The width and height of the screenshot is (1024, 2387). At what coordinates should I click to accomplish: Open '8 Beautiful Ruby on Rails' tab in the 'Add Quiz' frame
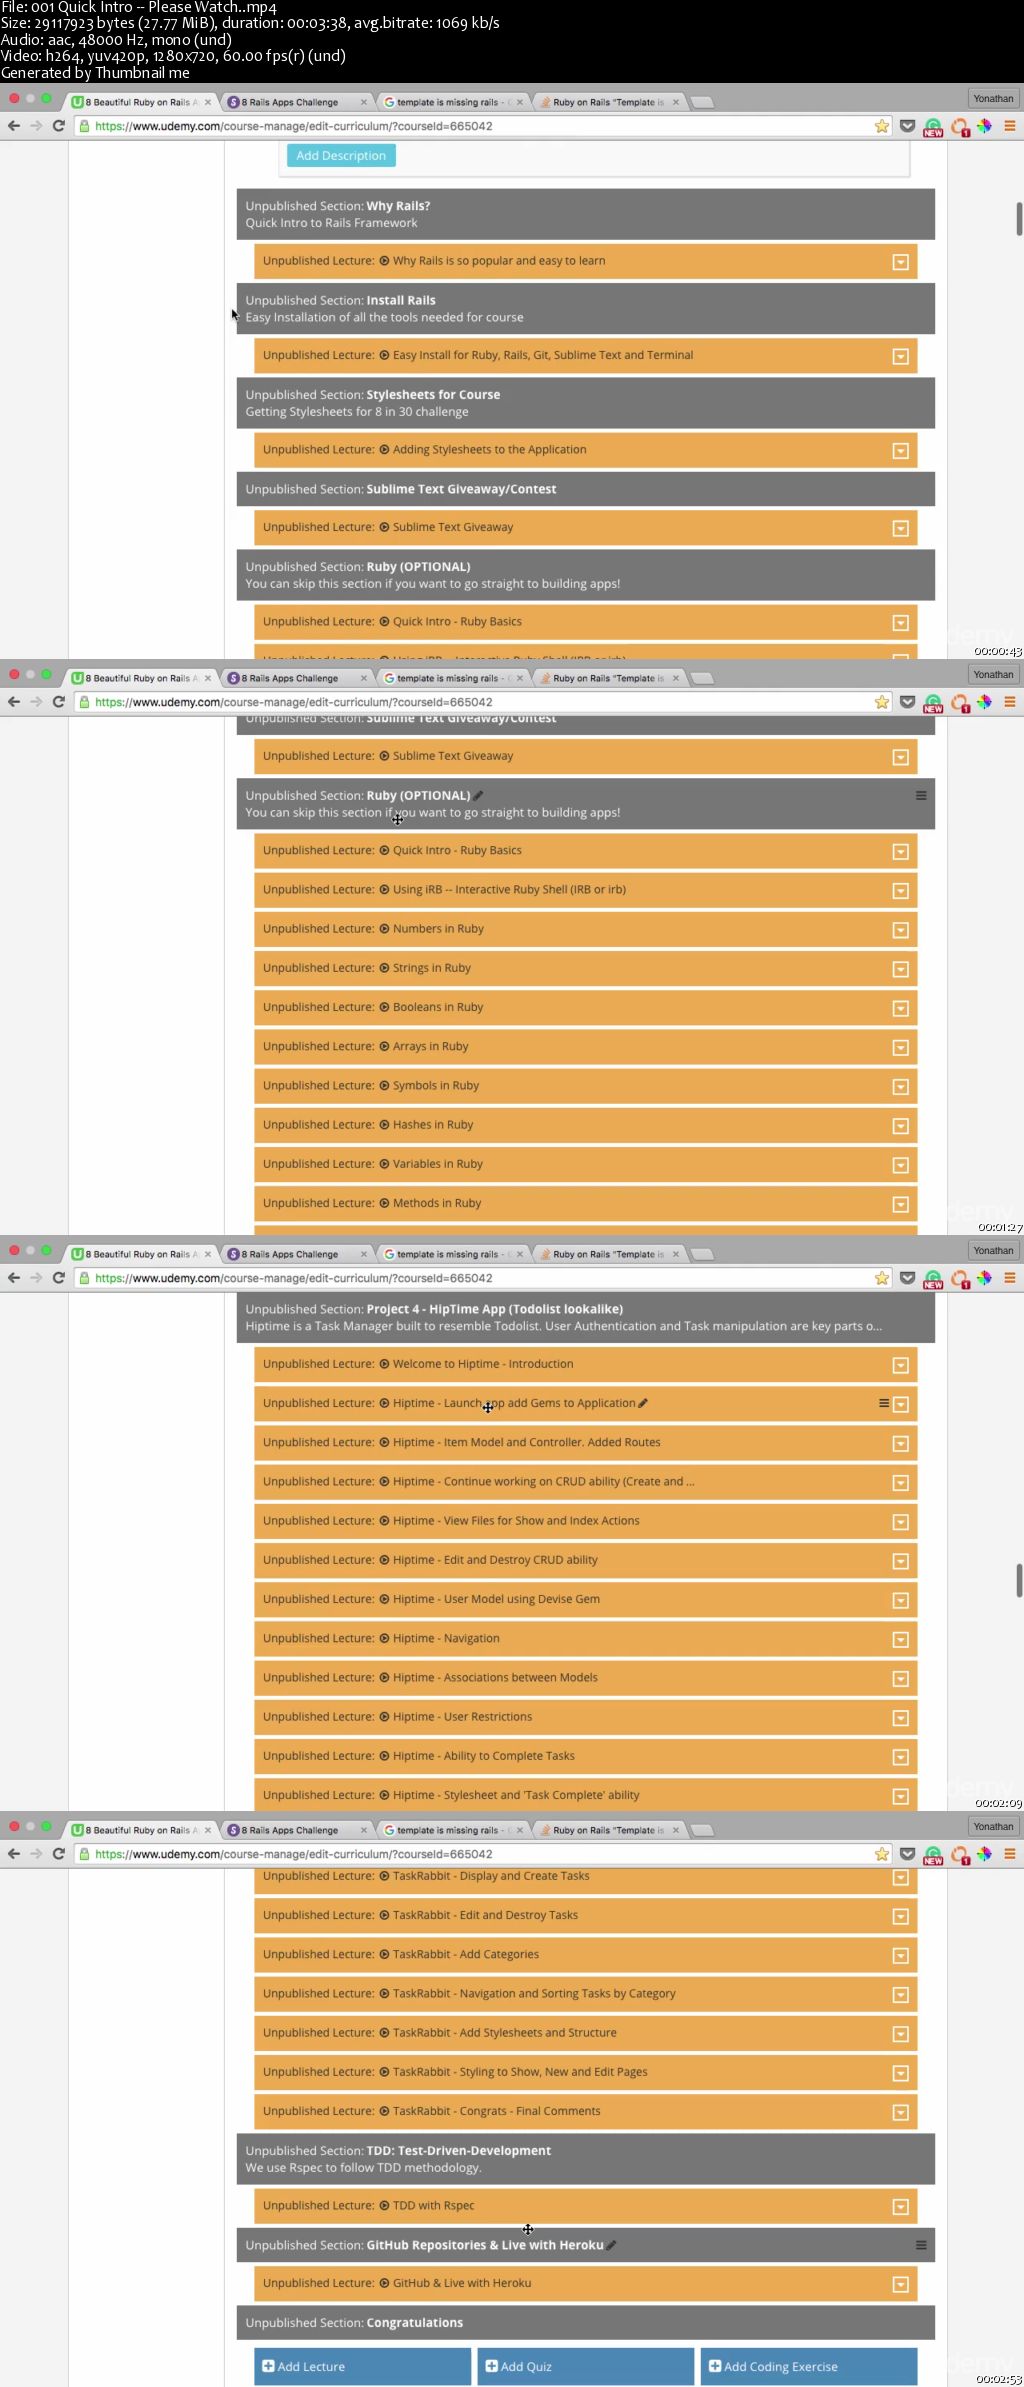[141, 1830]
